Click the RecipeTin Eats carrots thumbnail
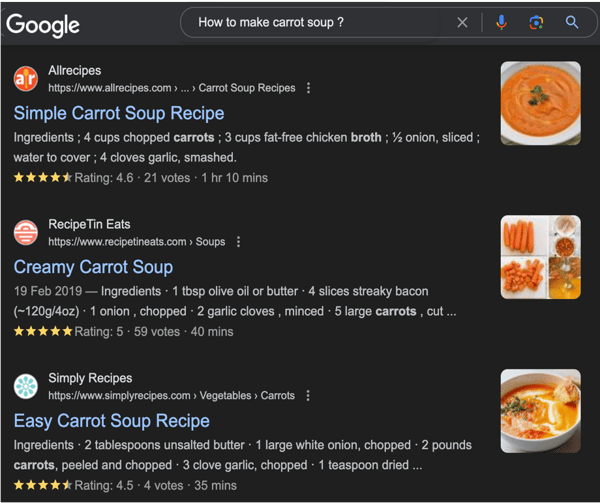Image resolution: width=600 pixels, height=503 pixels. click(x=540, y=255)
